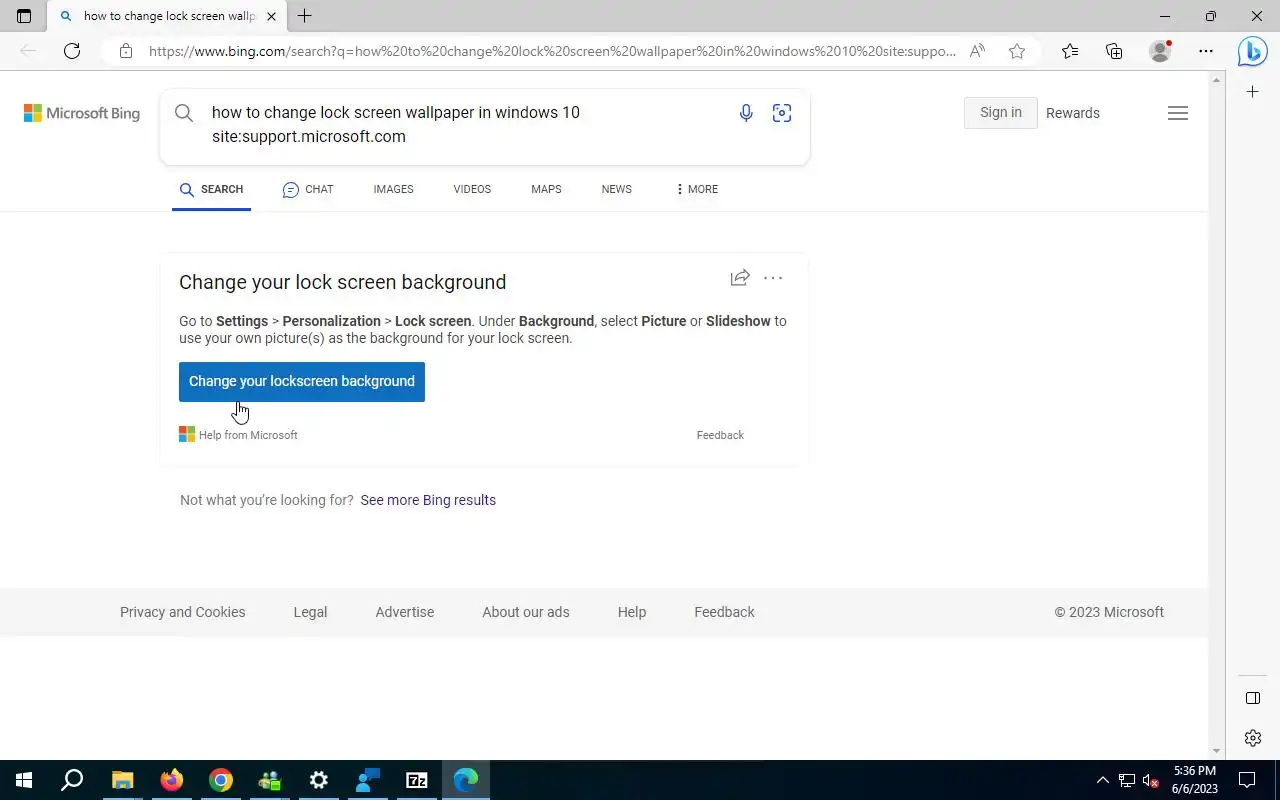Click the address bar URL

551,51
